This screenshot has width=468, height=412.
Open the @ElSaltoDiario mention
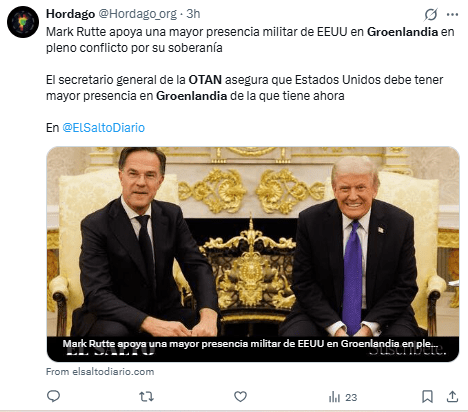(104, 128)
